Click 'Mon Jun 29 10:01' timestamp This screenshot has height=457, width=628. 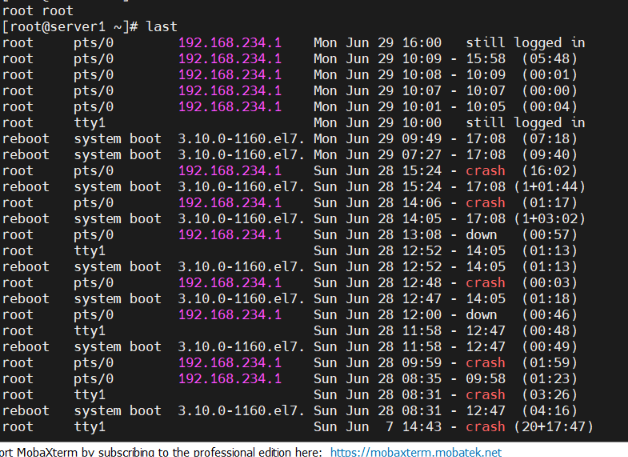click(377, 107)
